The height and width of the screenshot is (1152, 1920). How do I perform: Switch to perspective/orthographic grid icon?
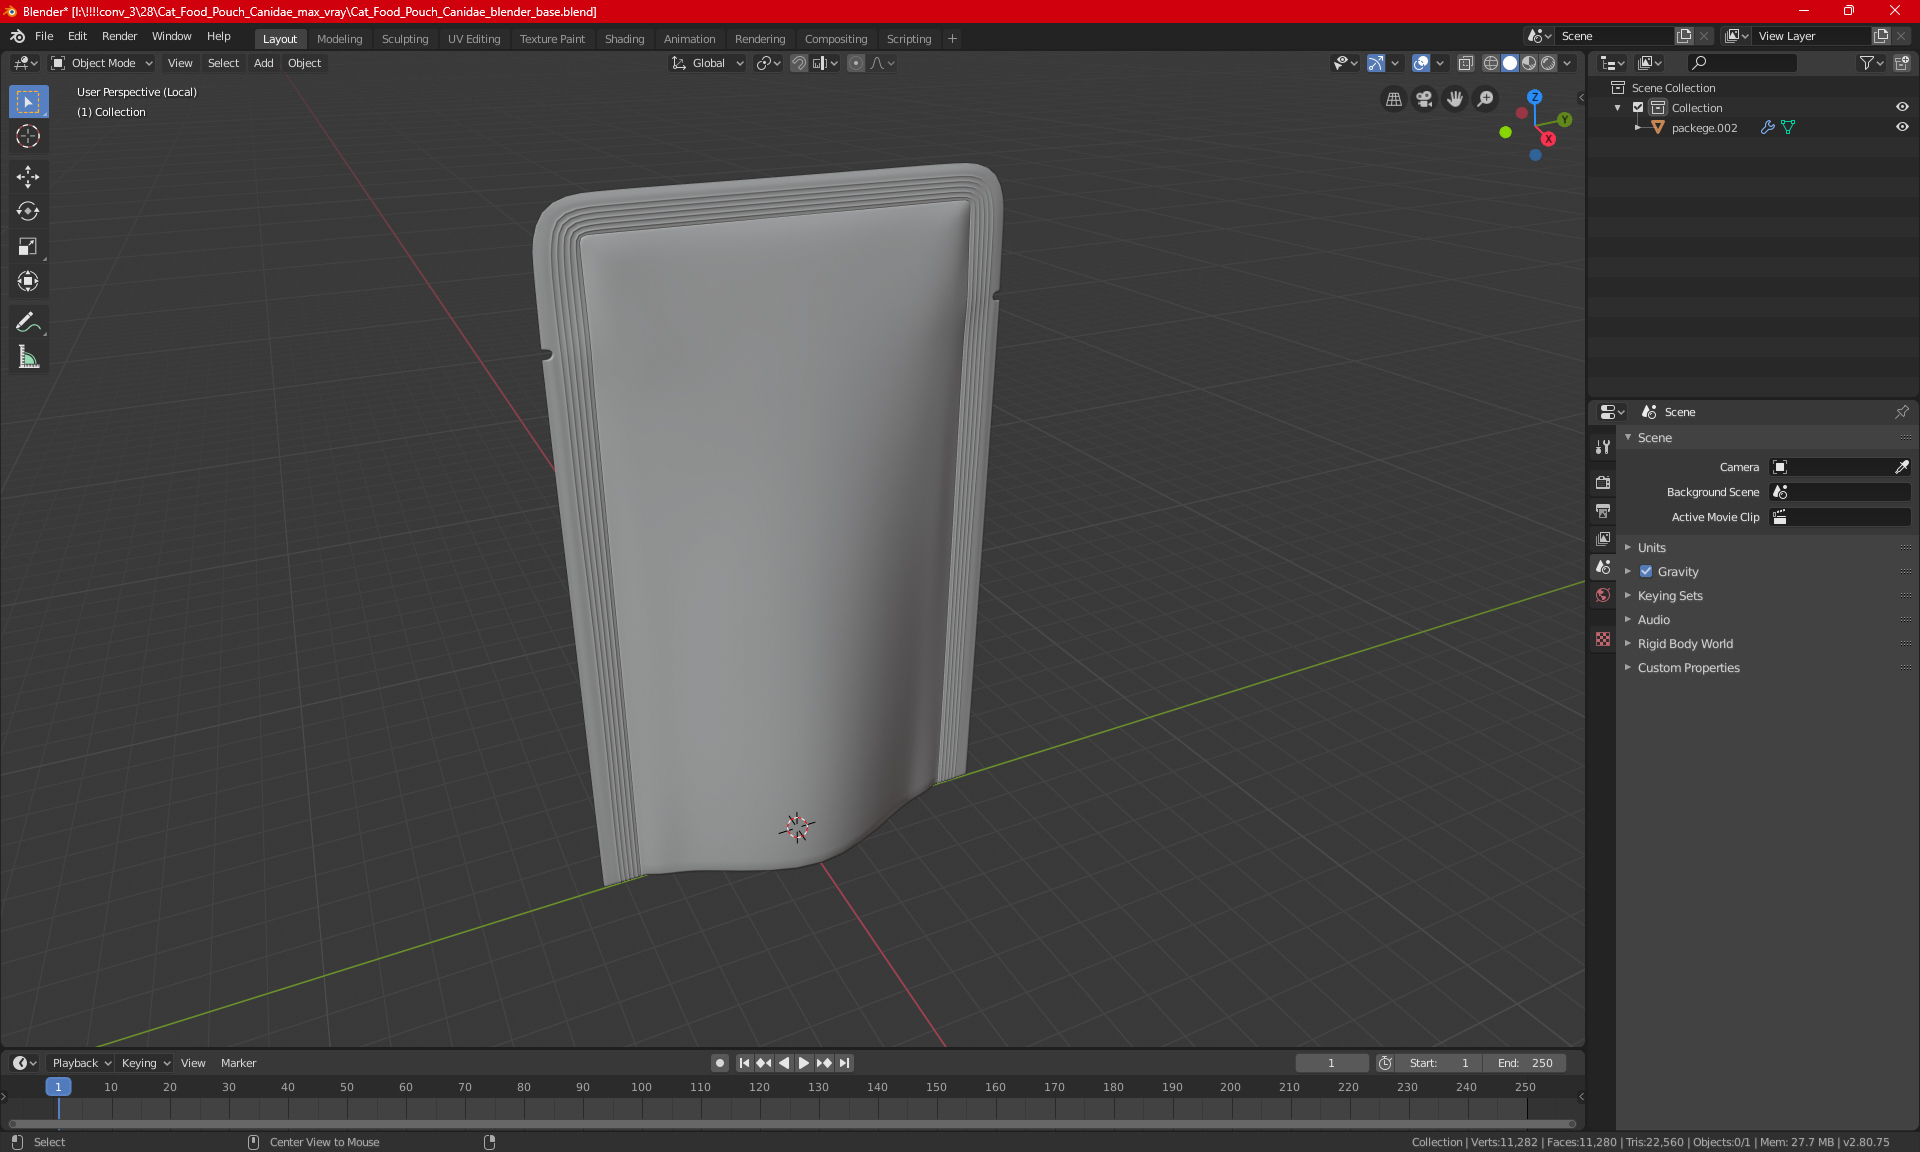(x=1393, y=99)
